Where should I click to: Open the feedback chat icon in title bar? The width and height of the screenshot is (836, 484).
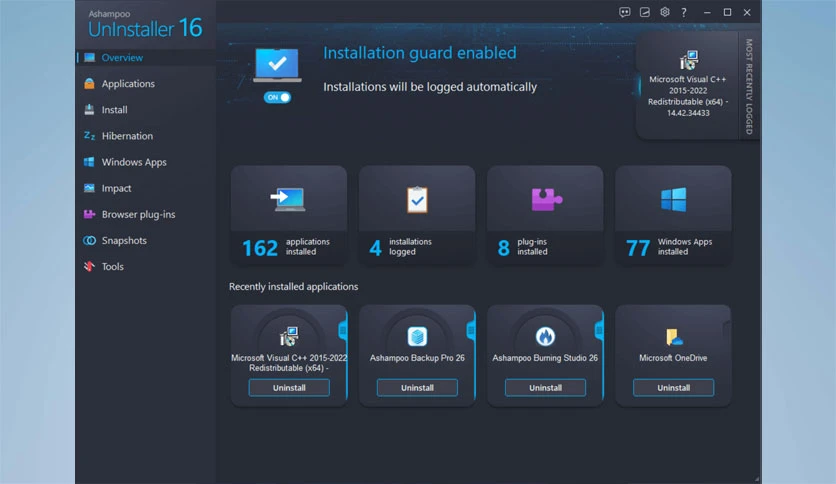point(625,12)
